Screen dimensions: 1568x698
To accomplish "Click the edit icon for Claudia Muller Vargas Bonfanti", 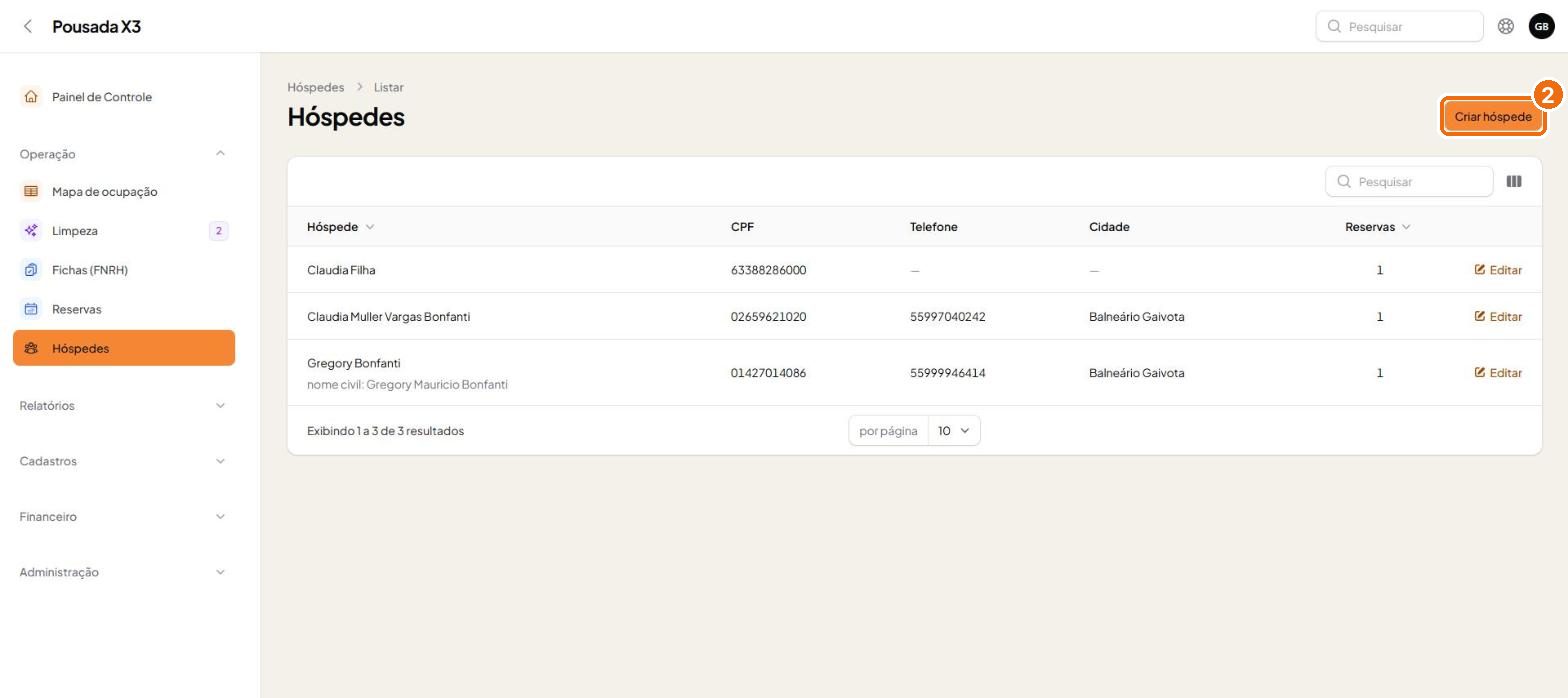I will 1480,317.
